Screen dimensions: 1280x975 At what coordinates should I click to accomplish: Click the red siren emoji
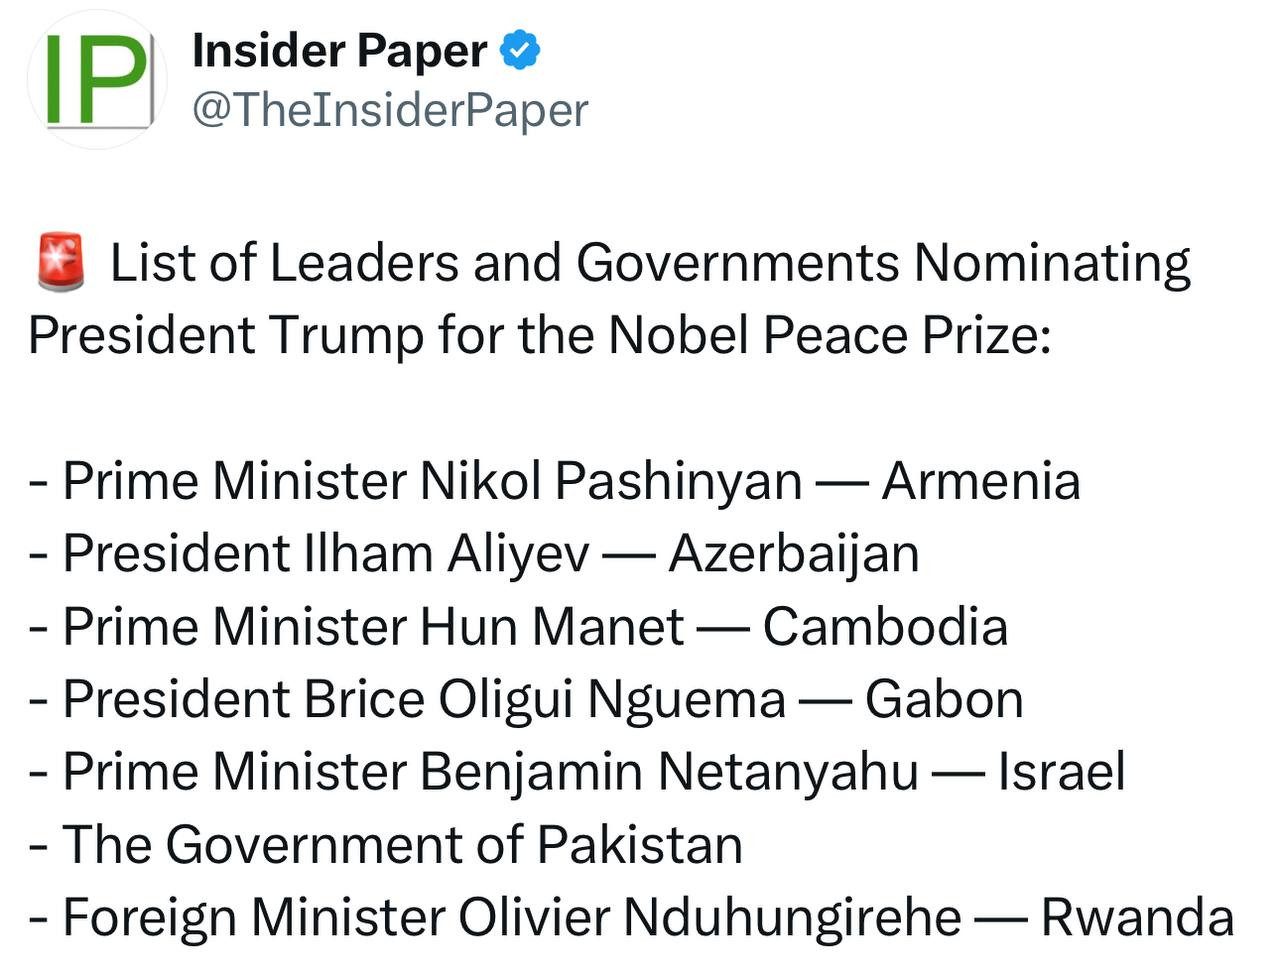point(61,262)
